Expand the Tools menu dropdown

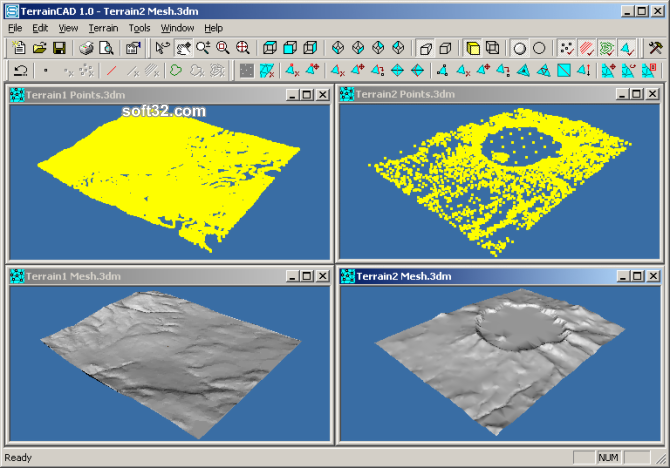140,28
